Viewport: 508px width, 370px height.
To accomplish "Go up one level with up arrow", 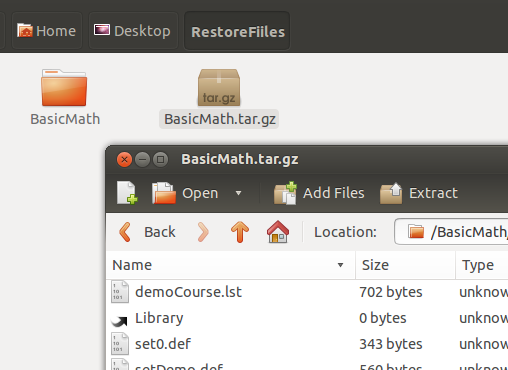I will coord(240,232).
